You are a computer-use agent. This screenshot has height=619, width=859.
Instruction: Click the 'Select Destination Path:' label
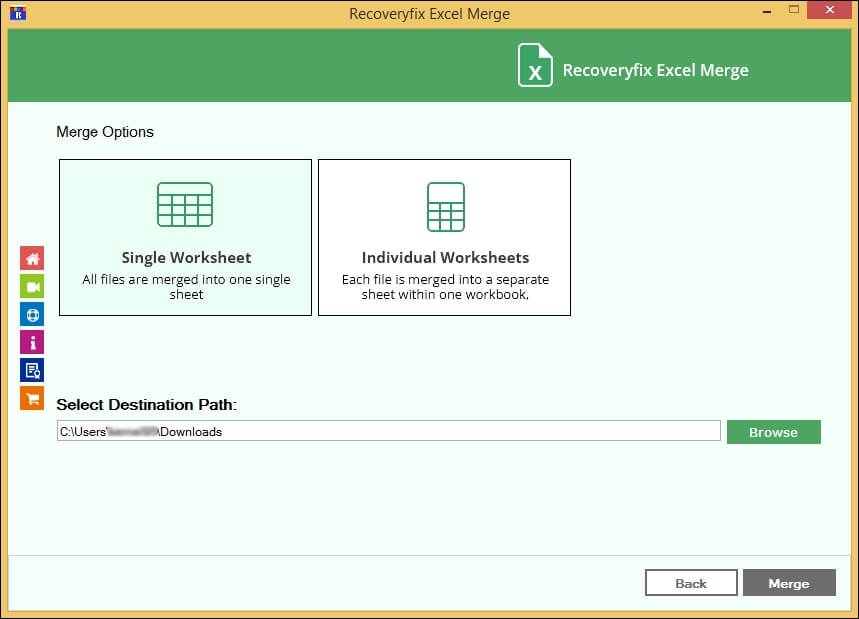pyautogui.click(x=146, y=404)
